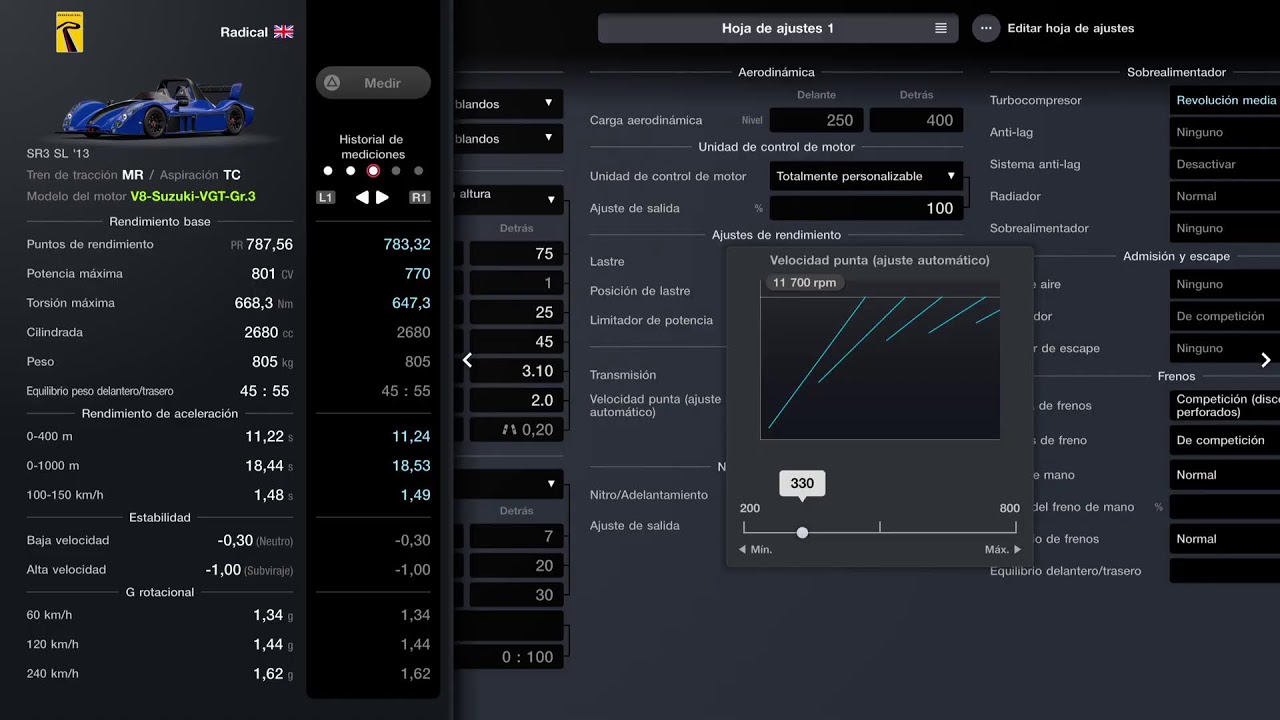Select the second measurement history dot
Image resolution: width=1280 pixels, height=720 pixels.
pyautogui.click(x=350, y=171)
